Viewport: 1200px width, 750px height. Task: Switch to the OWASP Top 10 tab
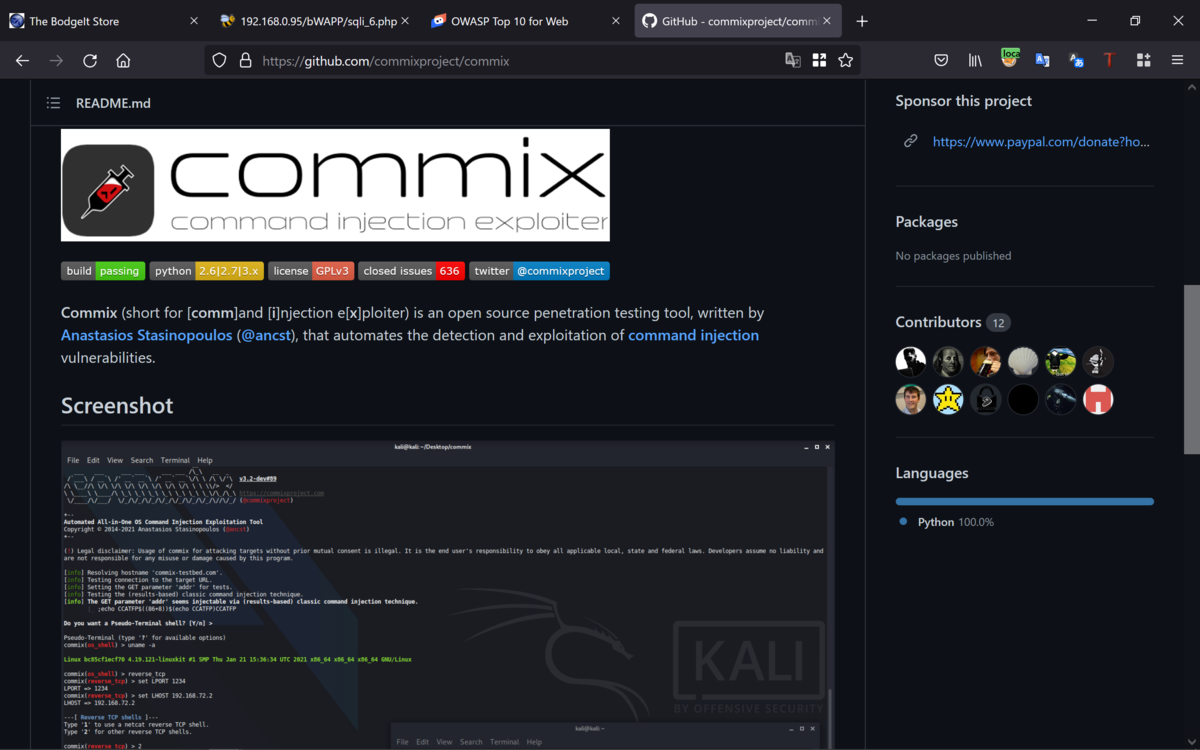point(500,20)
